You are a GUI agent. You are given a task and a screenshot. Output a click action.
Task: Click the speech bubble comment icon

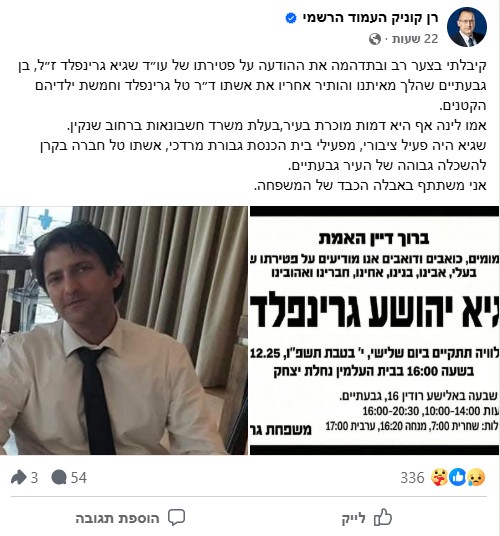click(176, 518)
